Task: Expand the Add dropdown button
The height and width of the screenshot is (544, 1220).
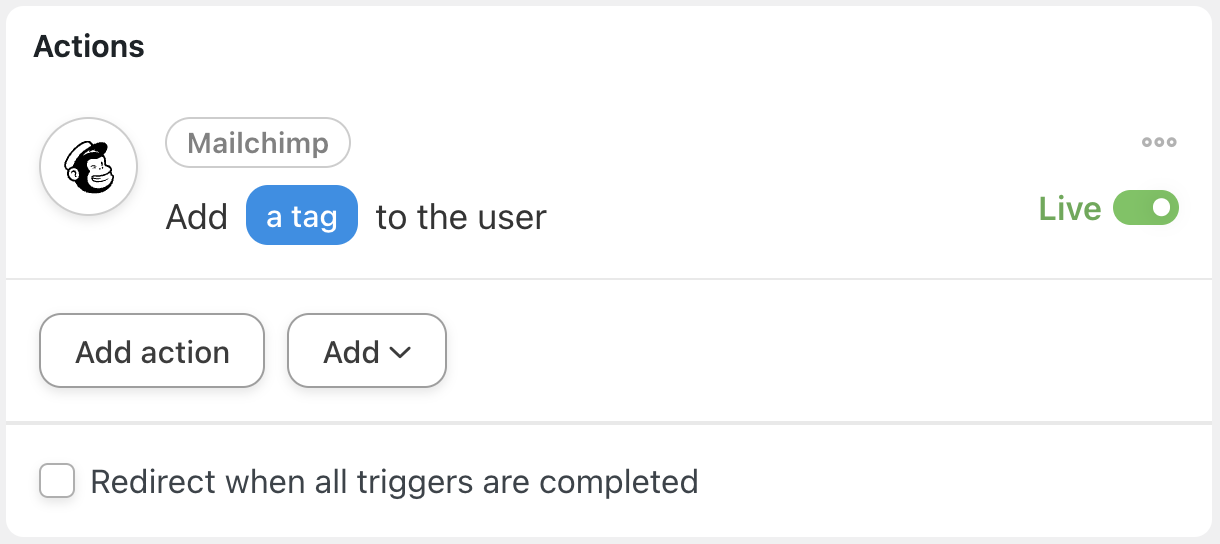Action: 366,351
